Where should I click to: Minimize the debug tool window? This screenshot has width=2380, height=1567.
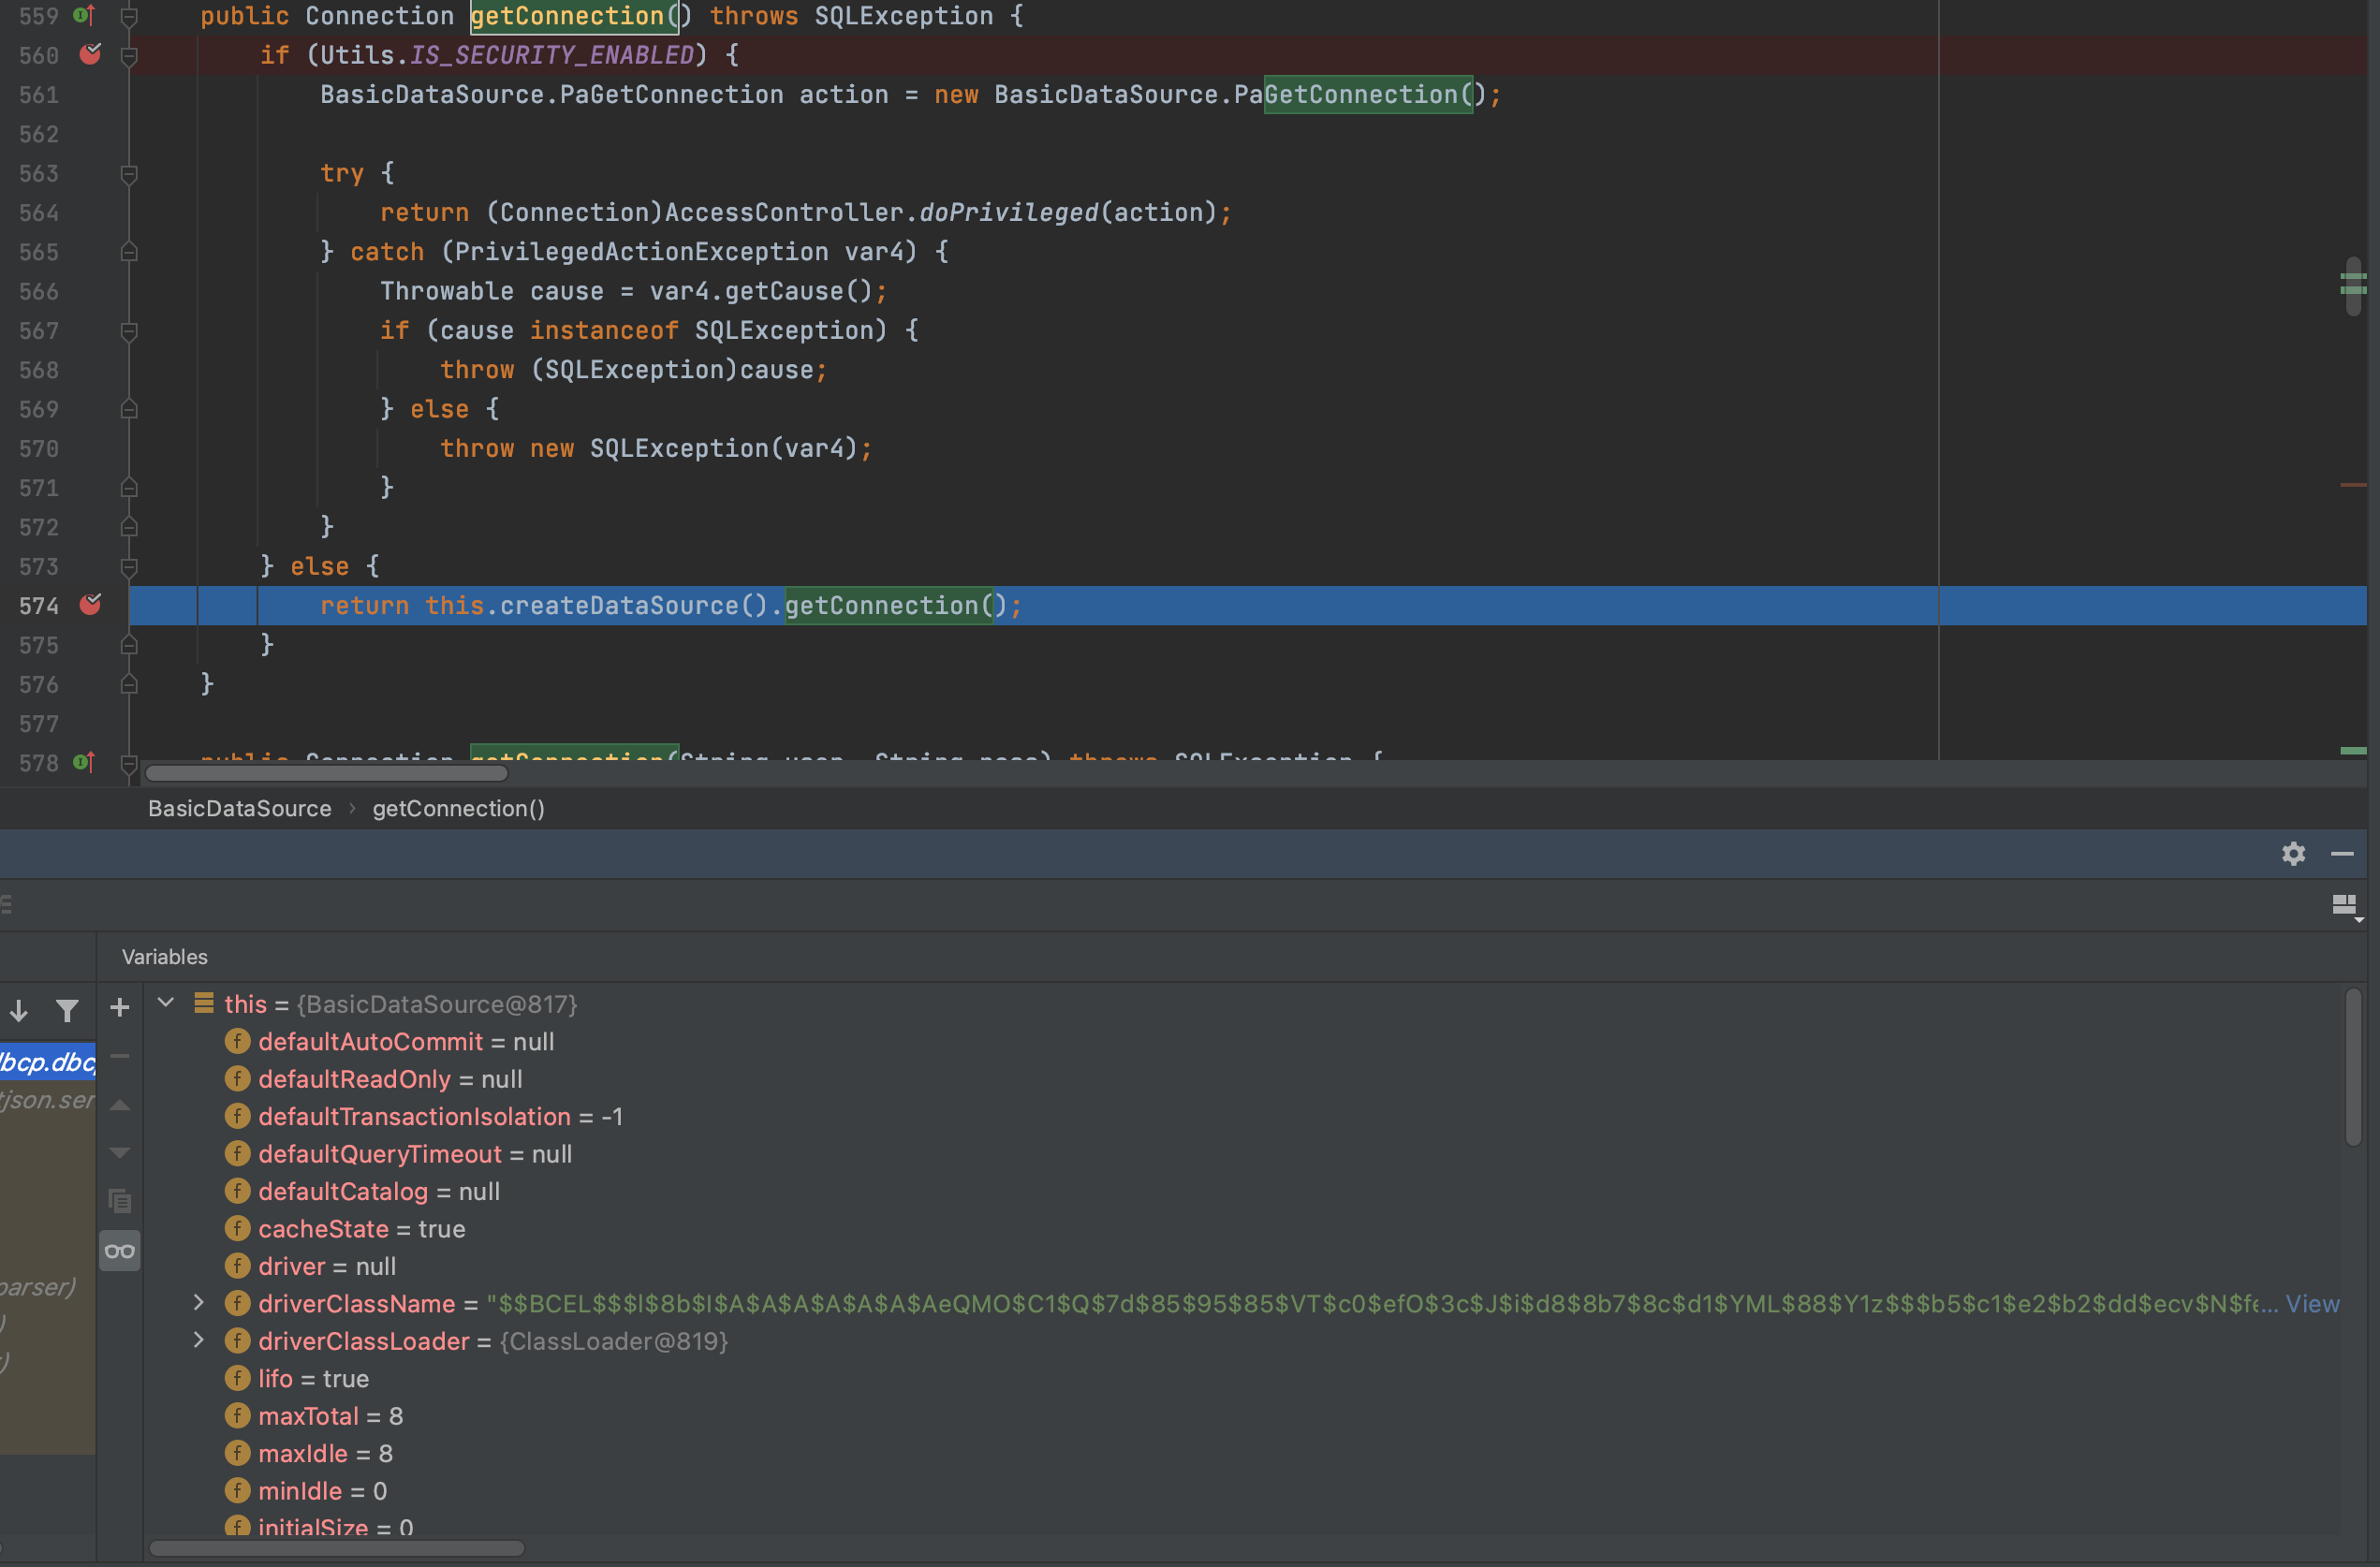pos(2342,853)
